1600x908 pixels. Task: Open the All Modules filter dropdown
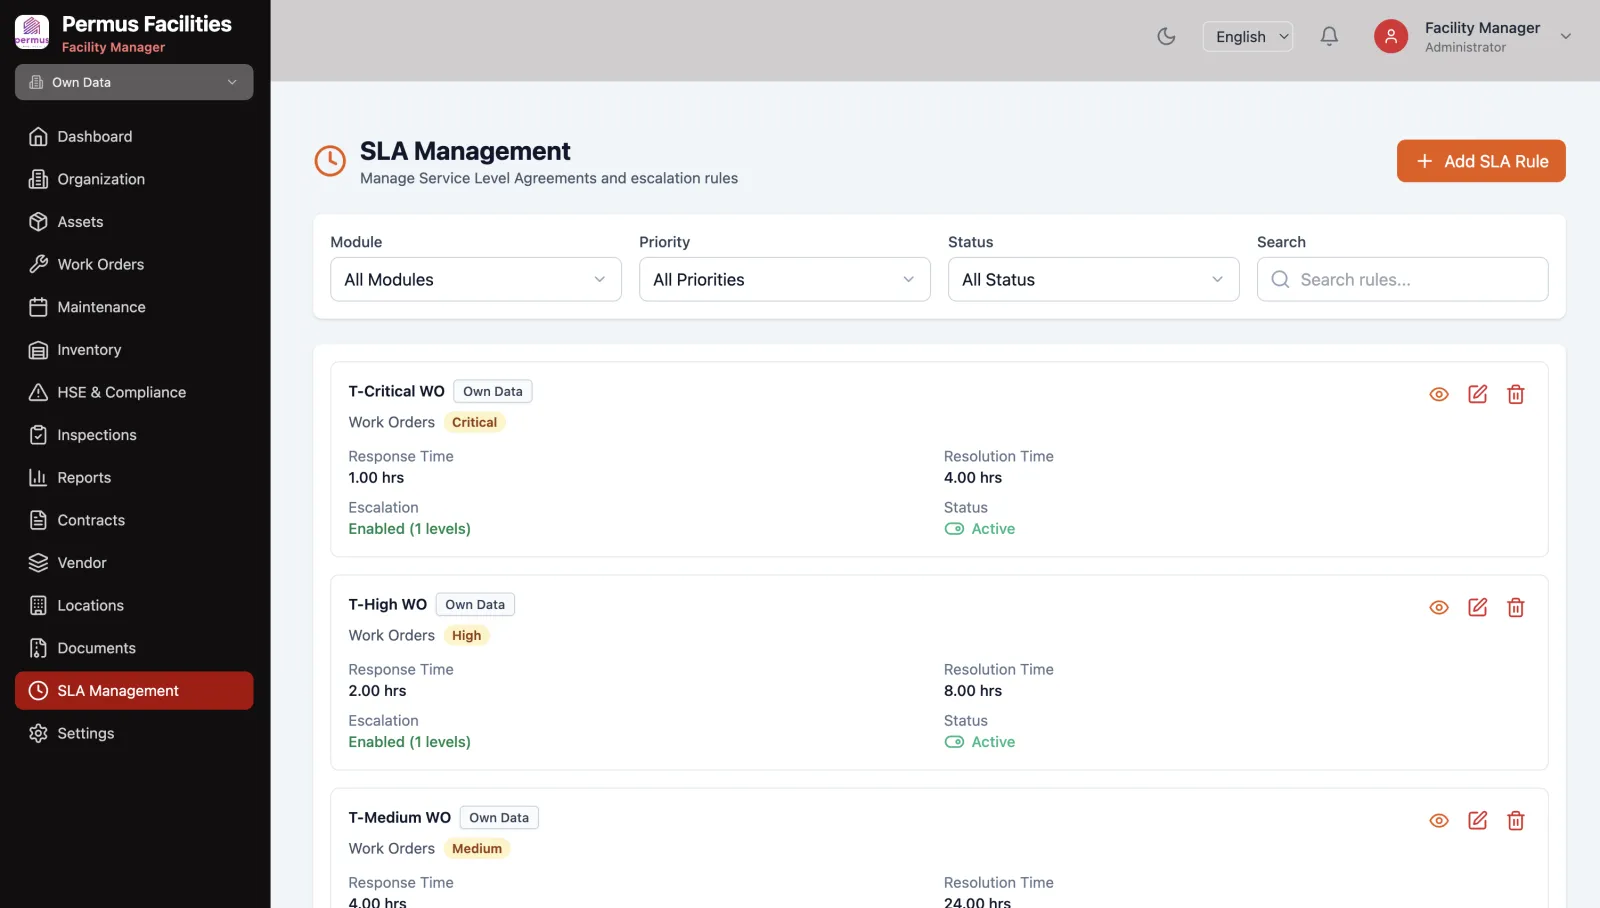click(x=476, y=279)
